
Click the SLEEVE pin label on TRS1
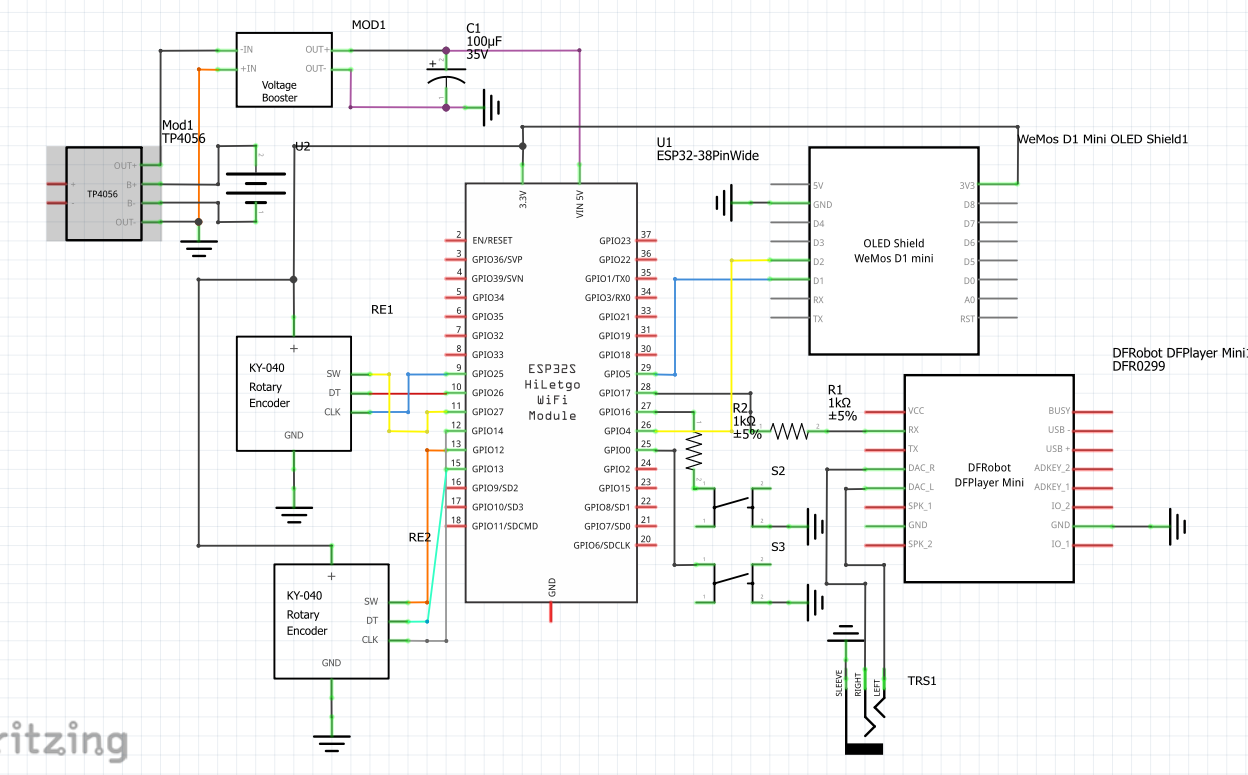click(x=839, y=685)
